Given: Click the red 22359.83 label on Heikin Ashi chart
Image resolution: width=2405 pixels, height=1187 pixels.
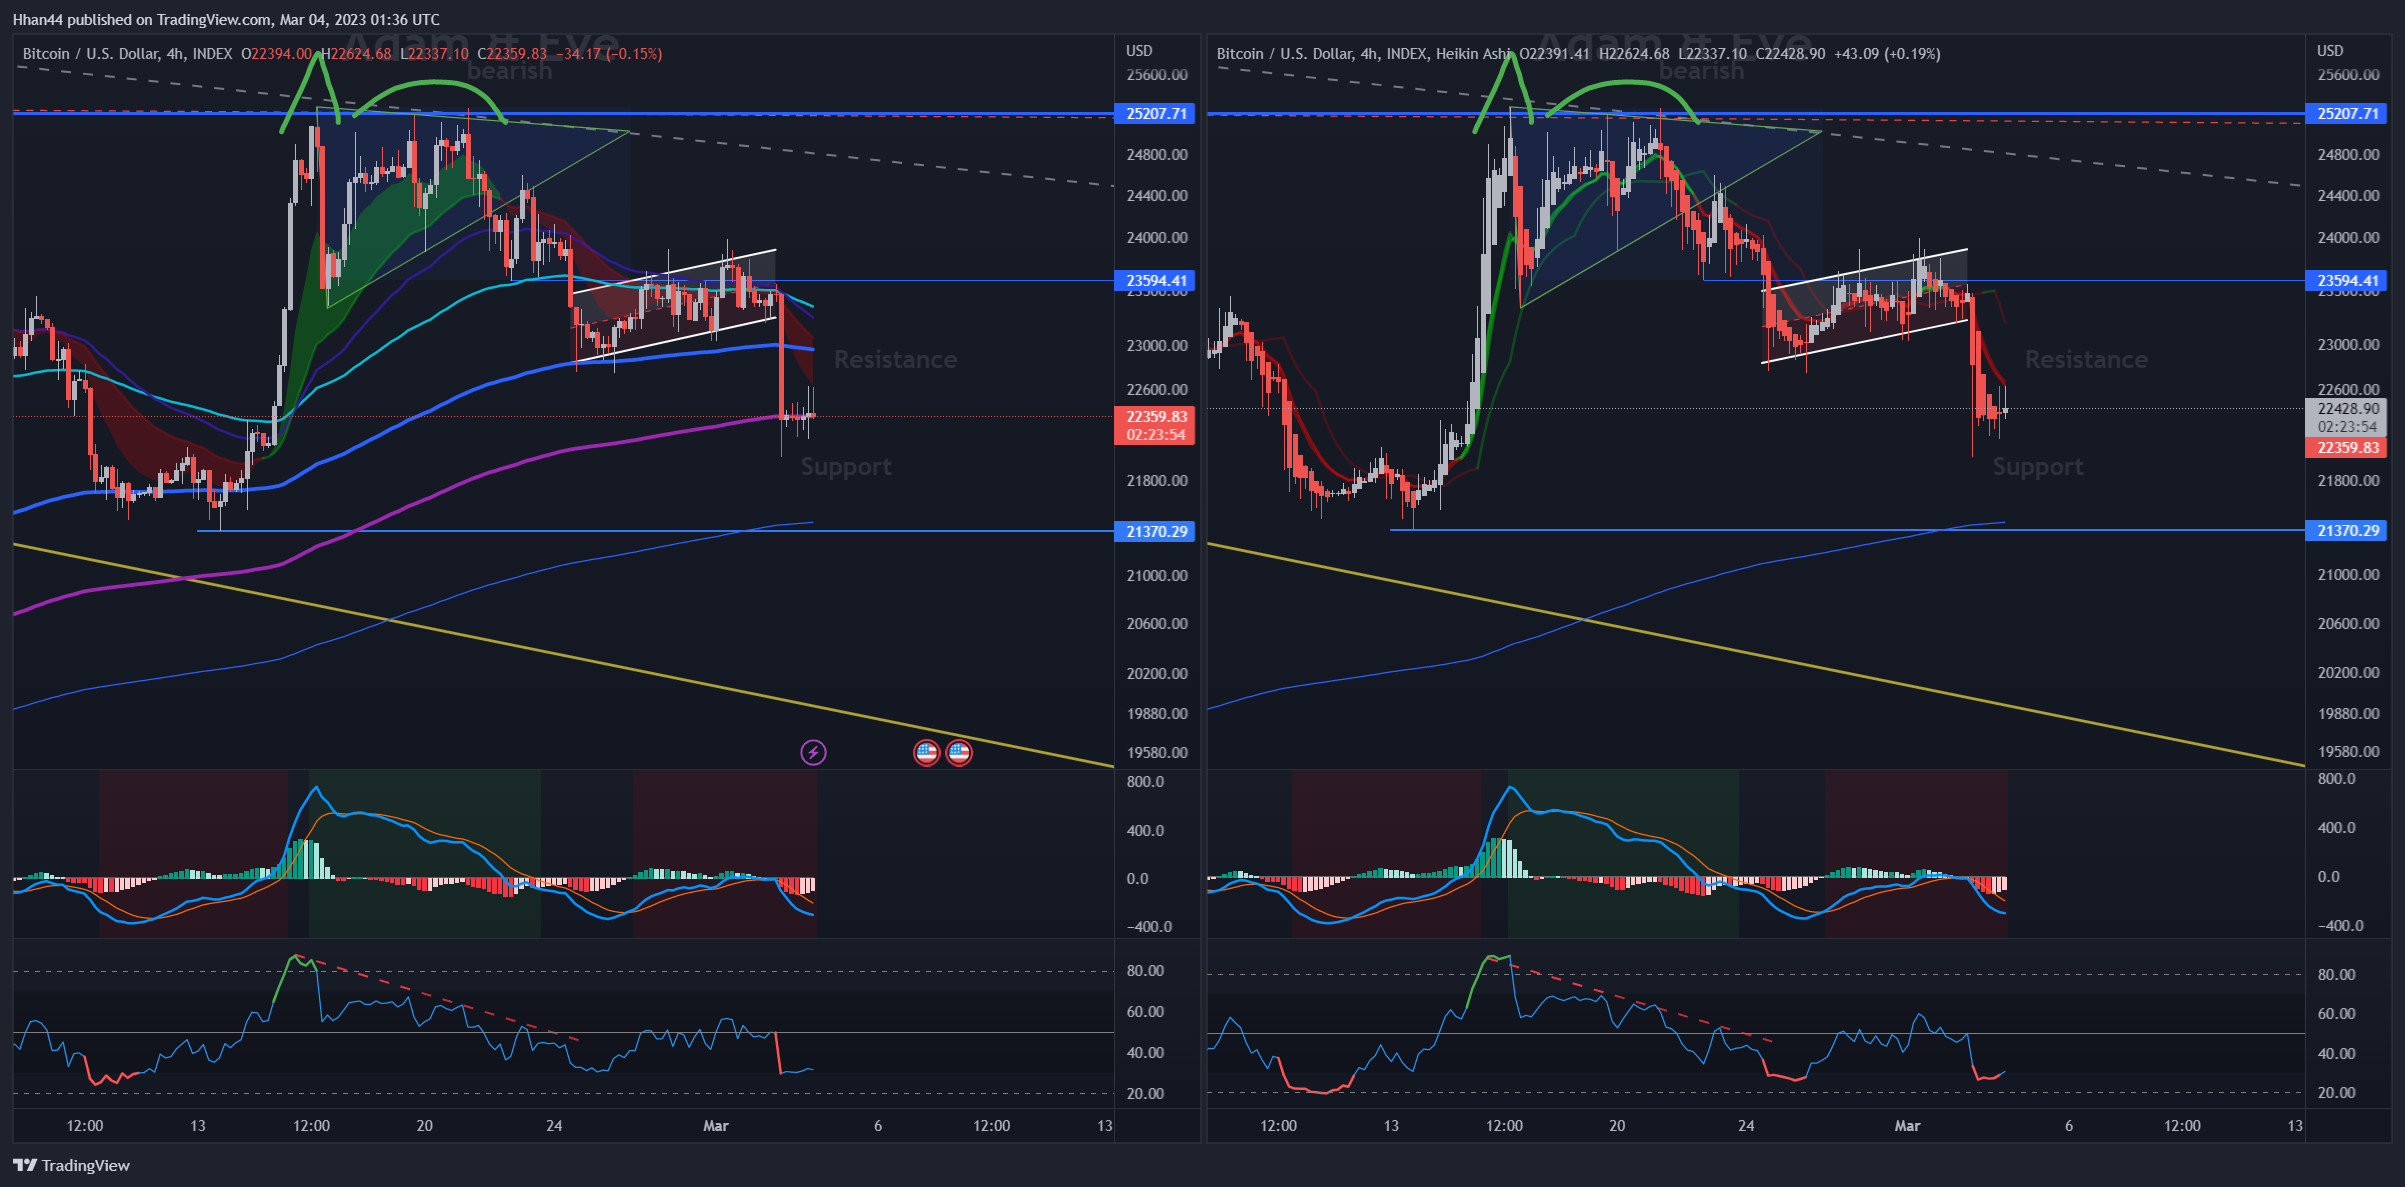Looking at the screenshot, I should pyautogui.click(x=2346, y=448).
